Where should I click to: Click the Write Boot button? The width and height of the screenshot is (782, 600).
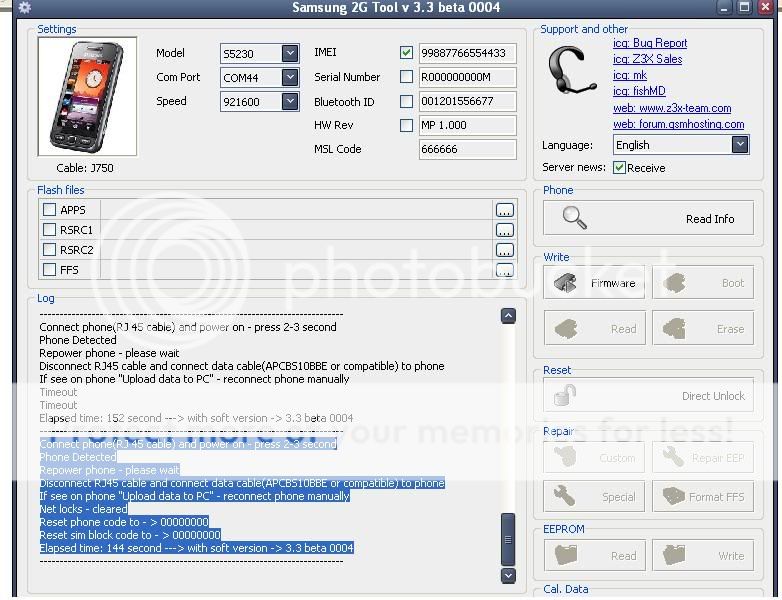pyautogui.click(x=703, y=283)
